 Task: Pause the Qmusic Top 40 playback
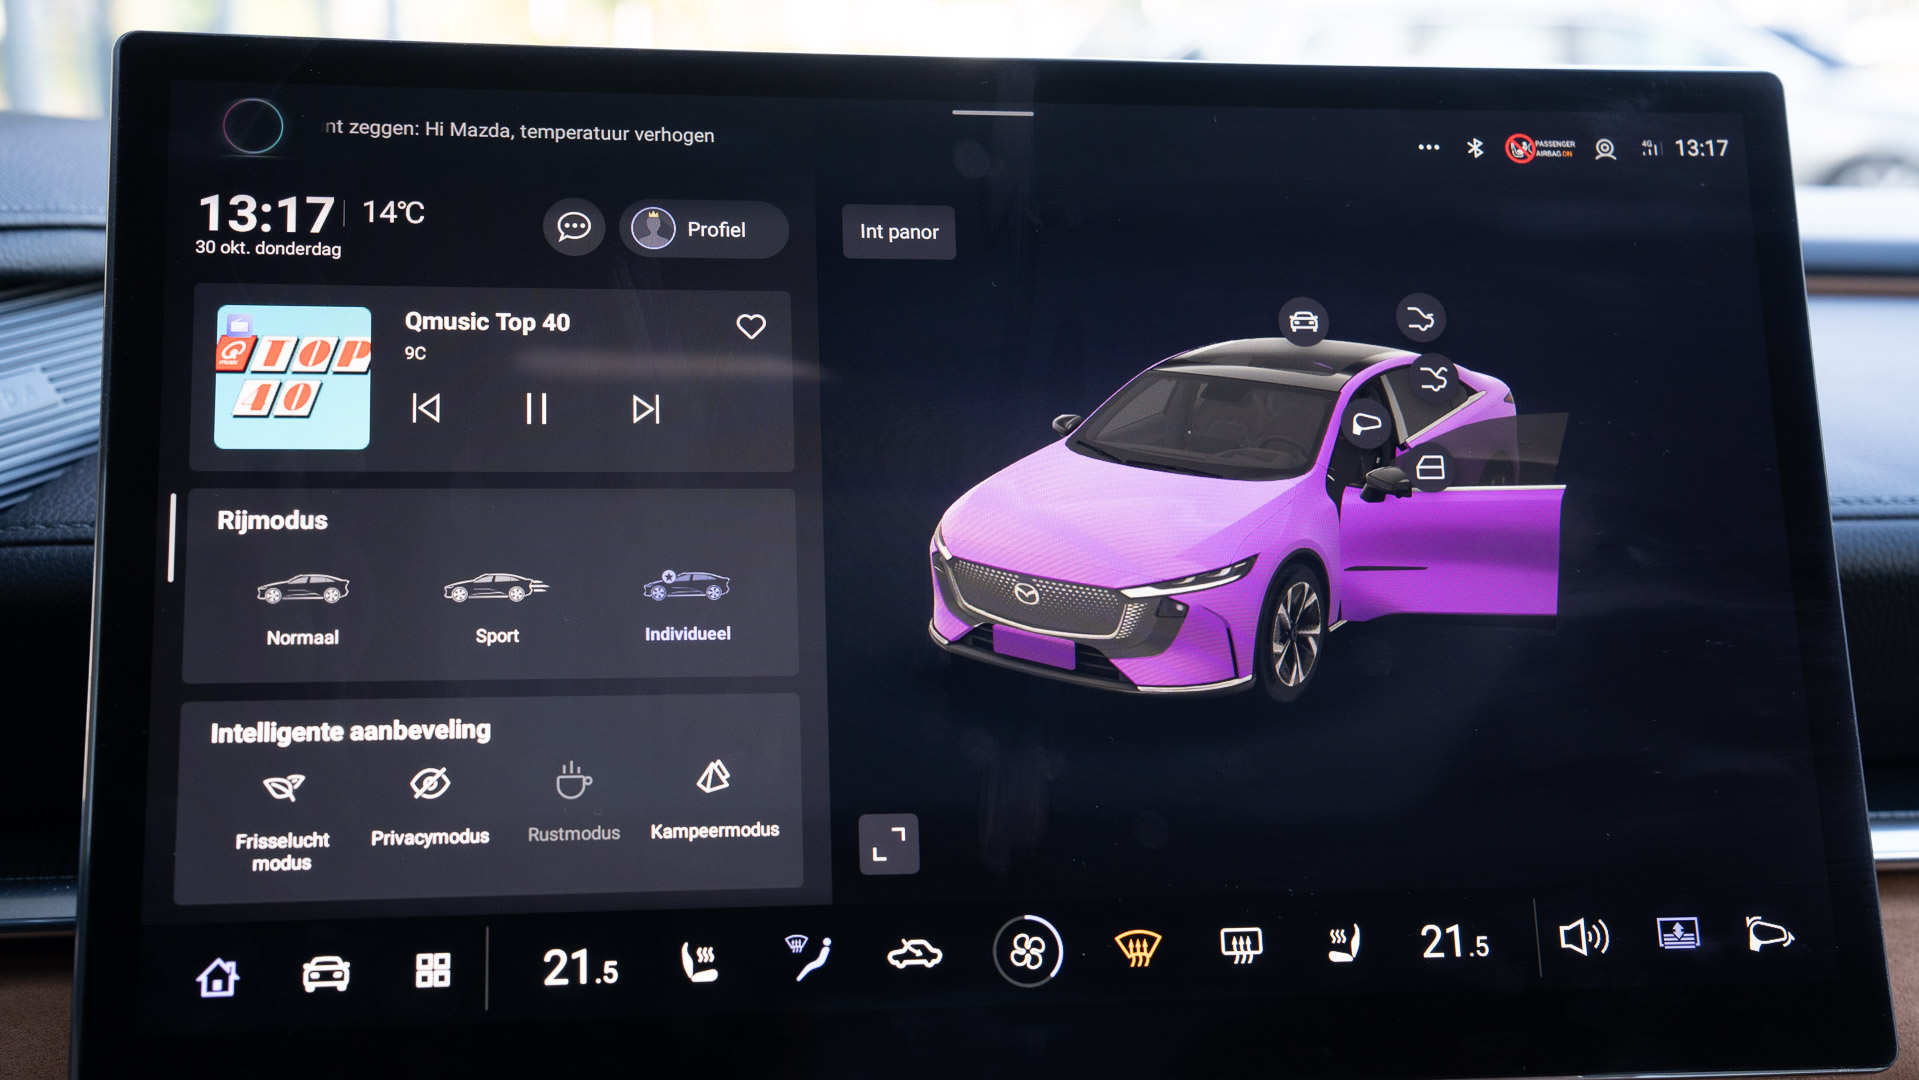point(536,409)
